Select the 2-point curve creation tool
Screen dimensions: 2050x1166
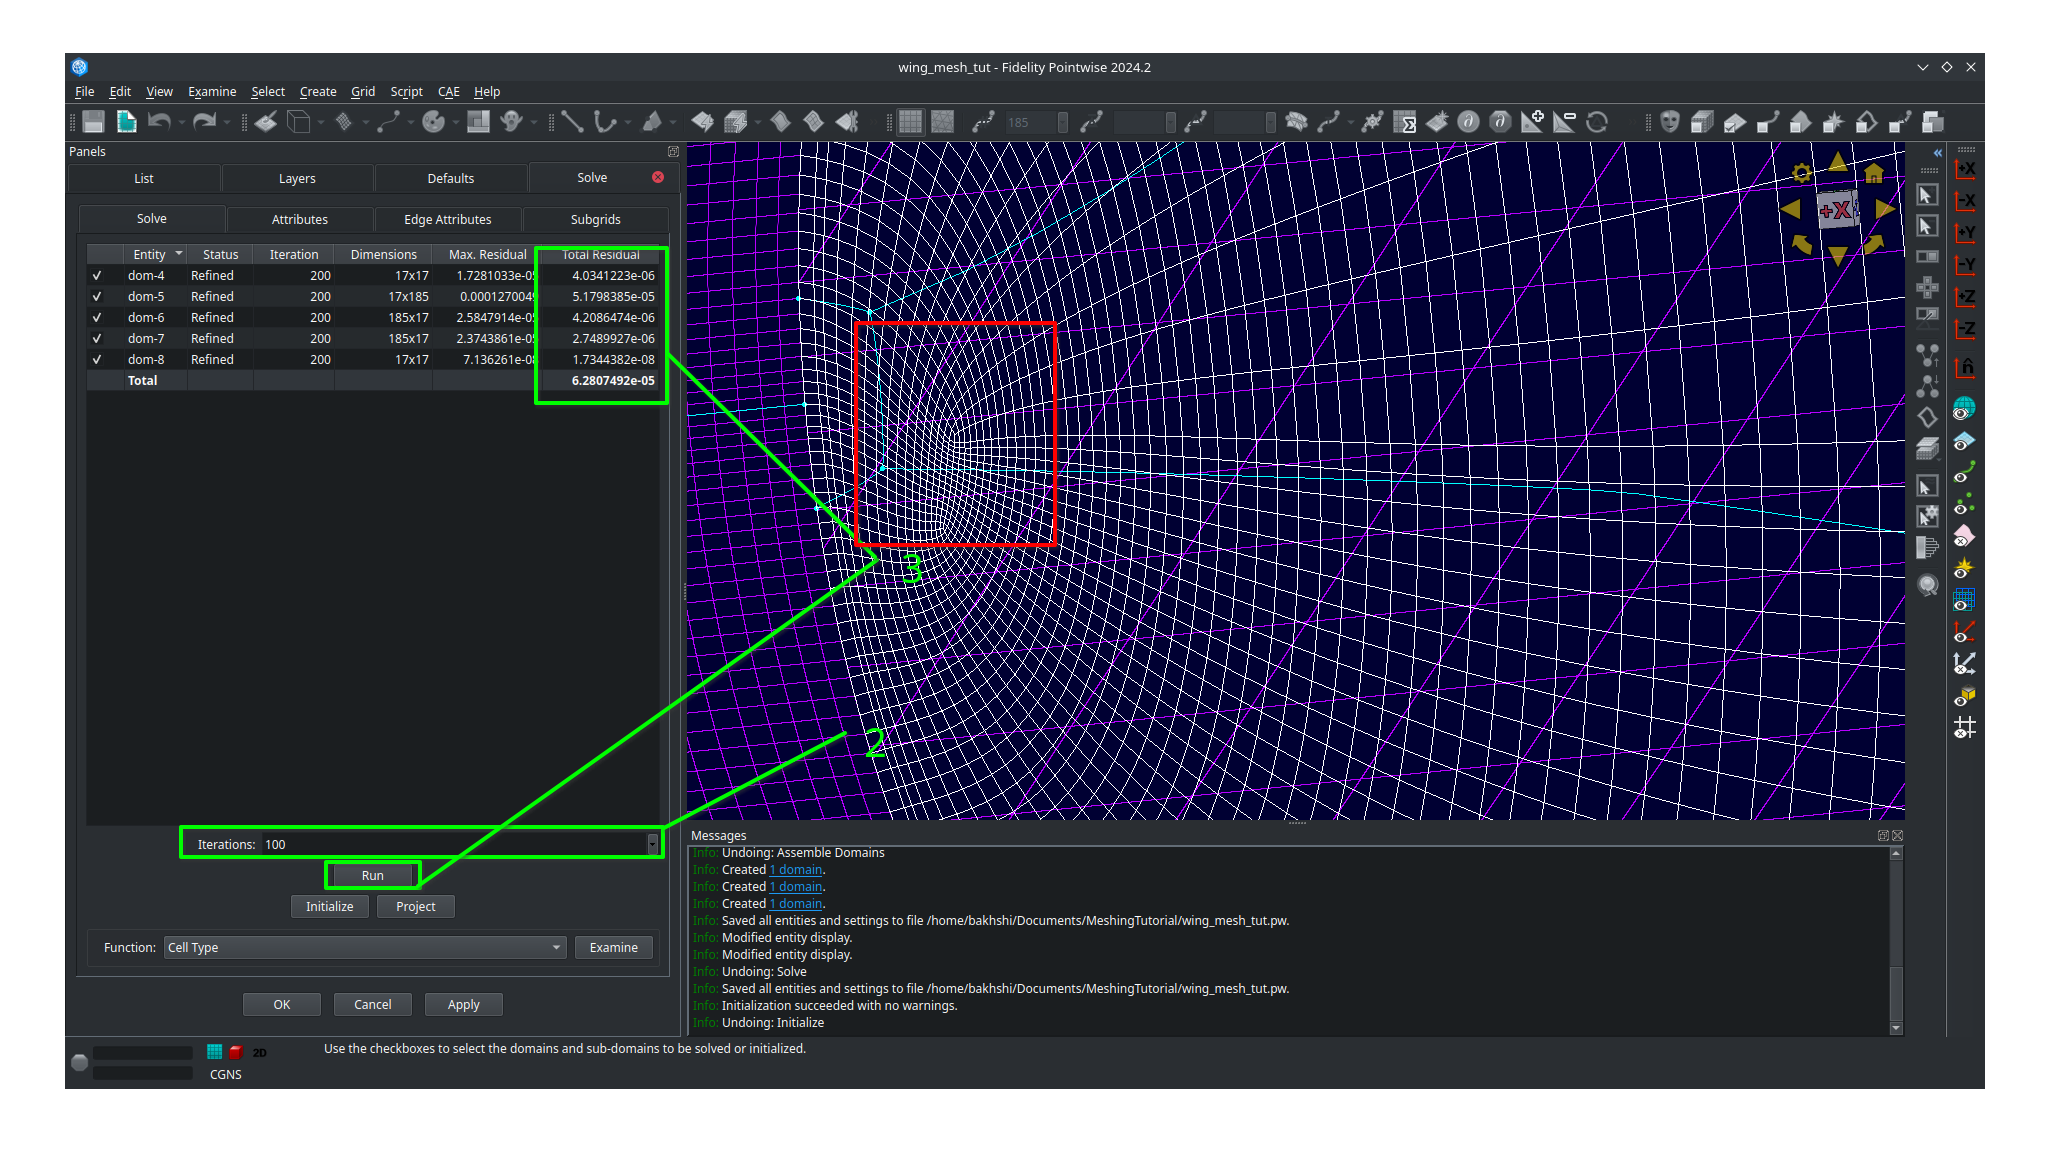point(573,121)
